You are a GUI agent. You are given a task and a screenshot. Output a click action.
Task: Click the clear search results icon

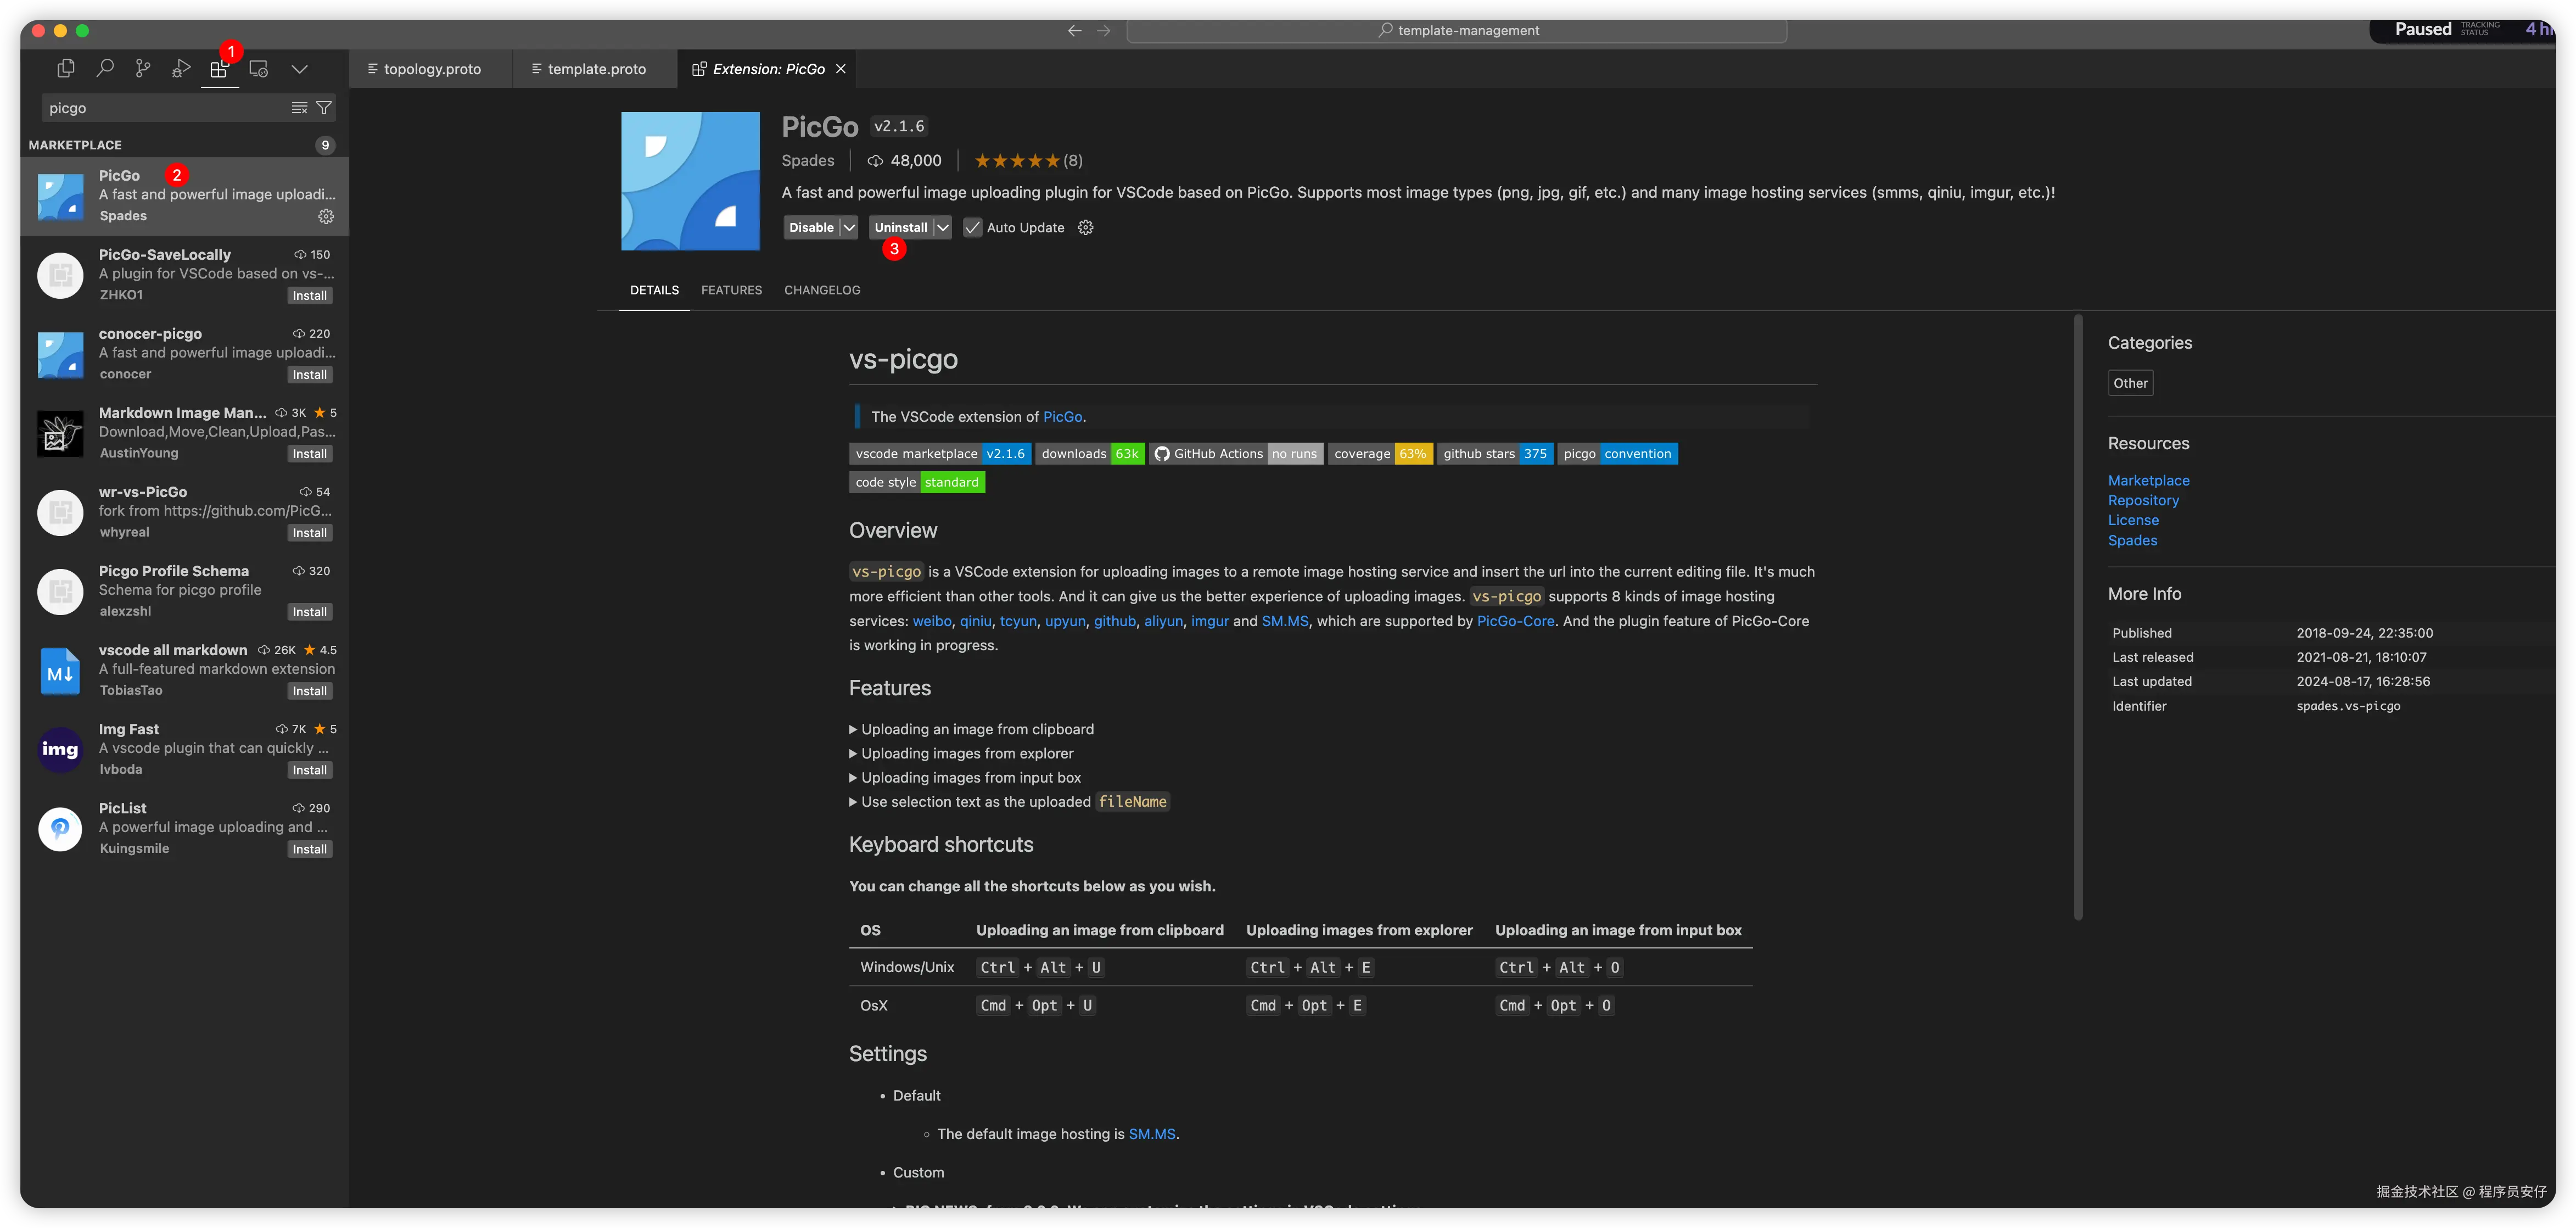pyautogui.click(x=299, y=108)
